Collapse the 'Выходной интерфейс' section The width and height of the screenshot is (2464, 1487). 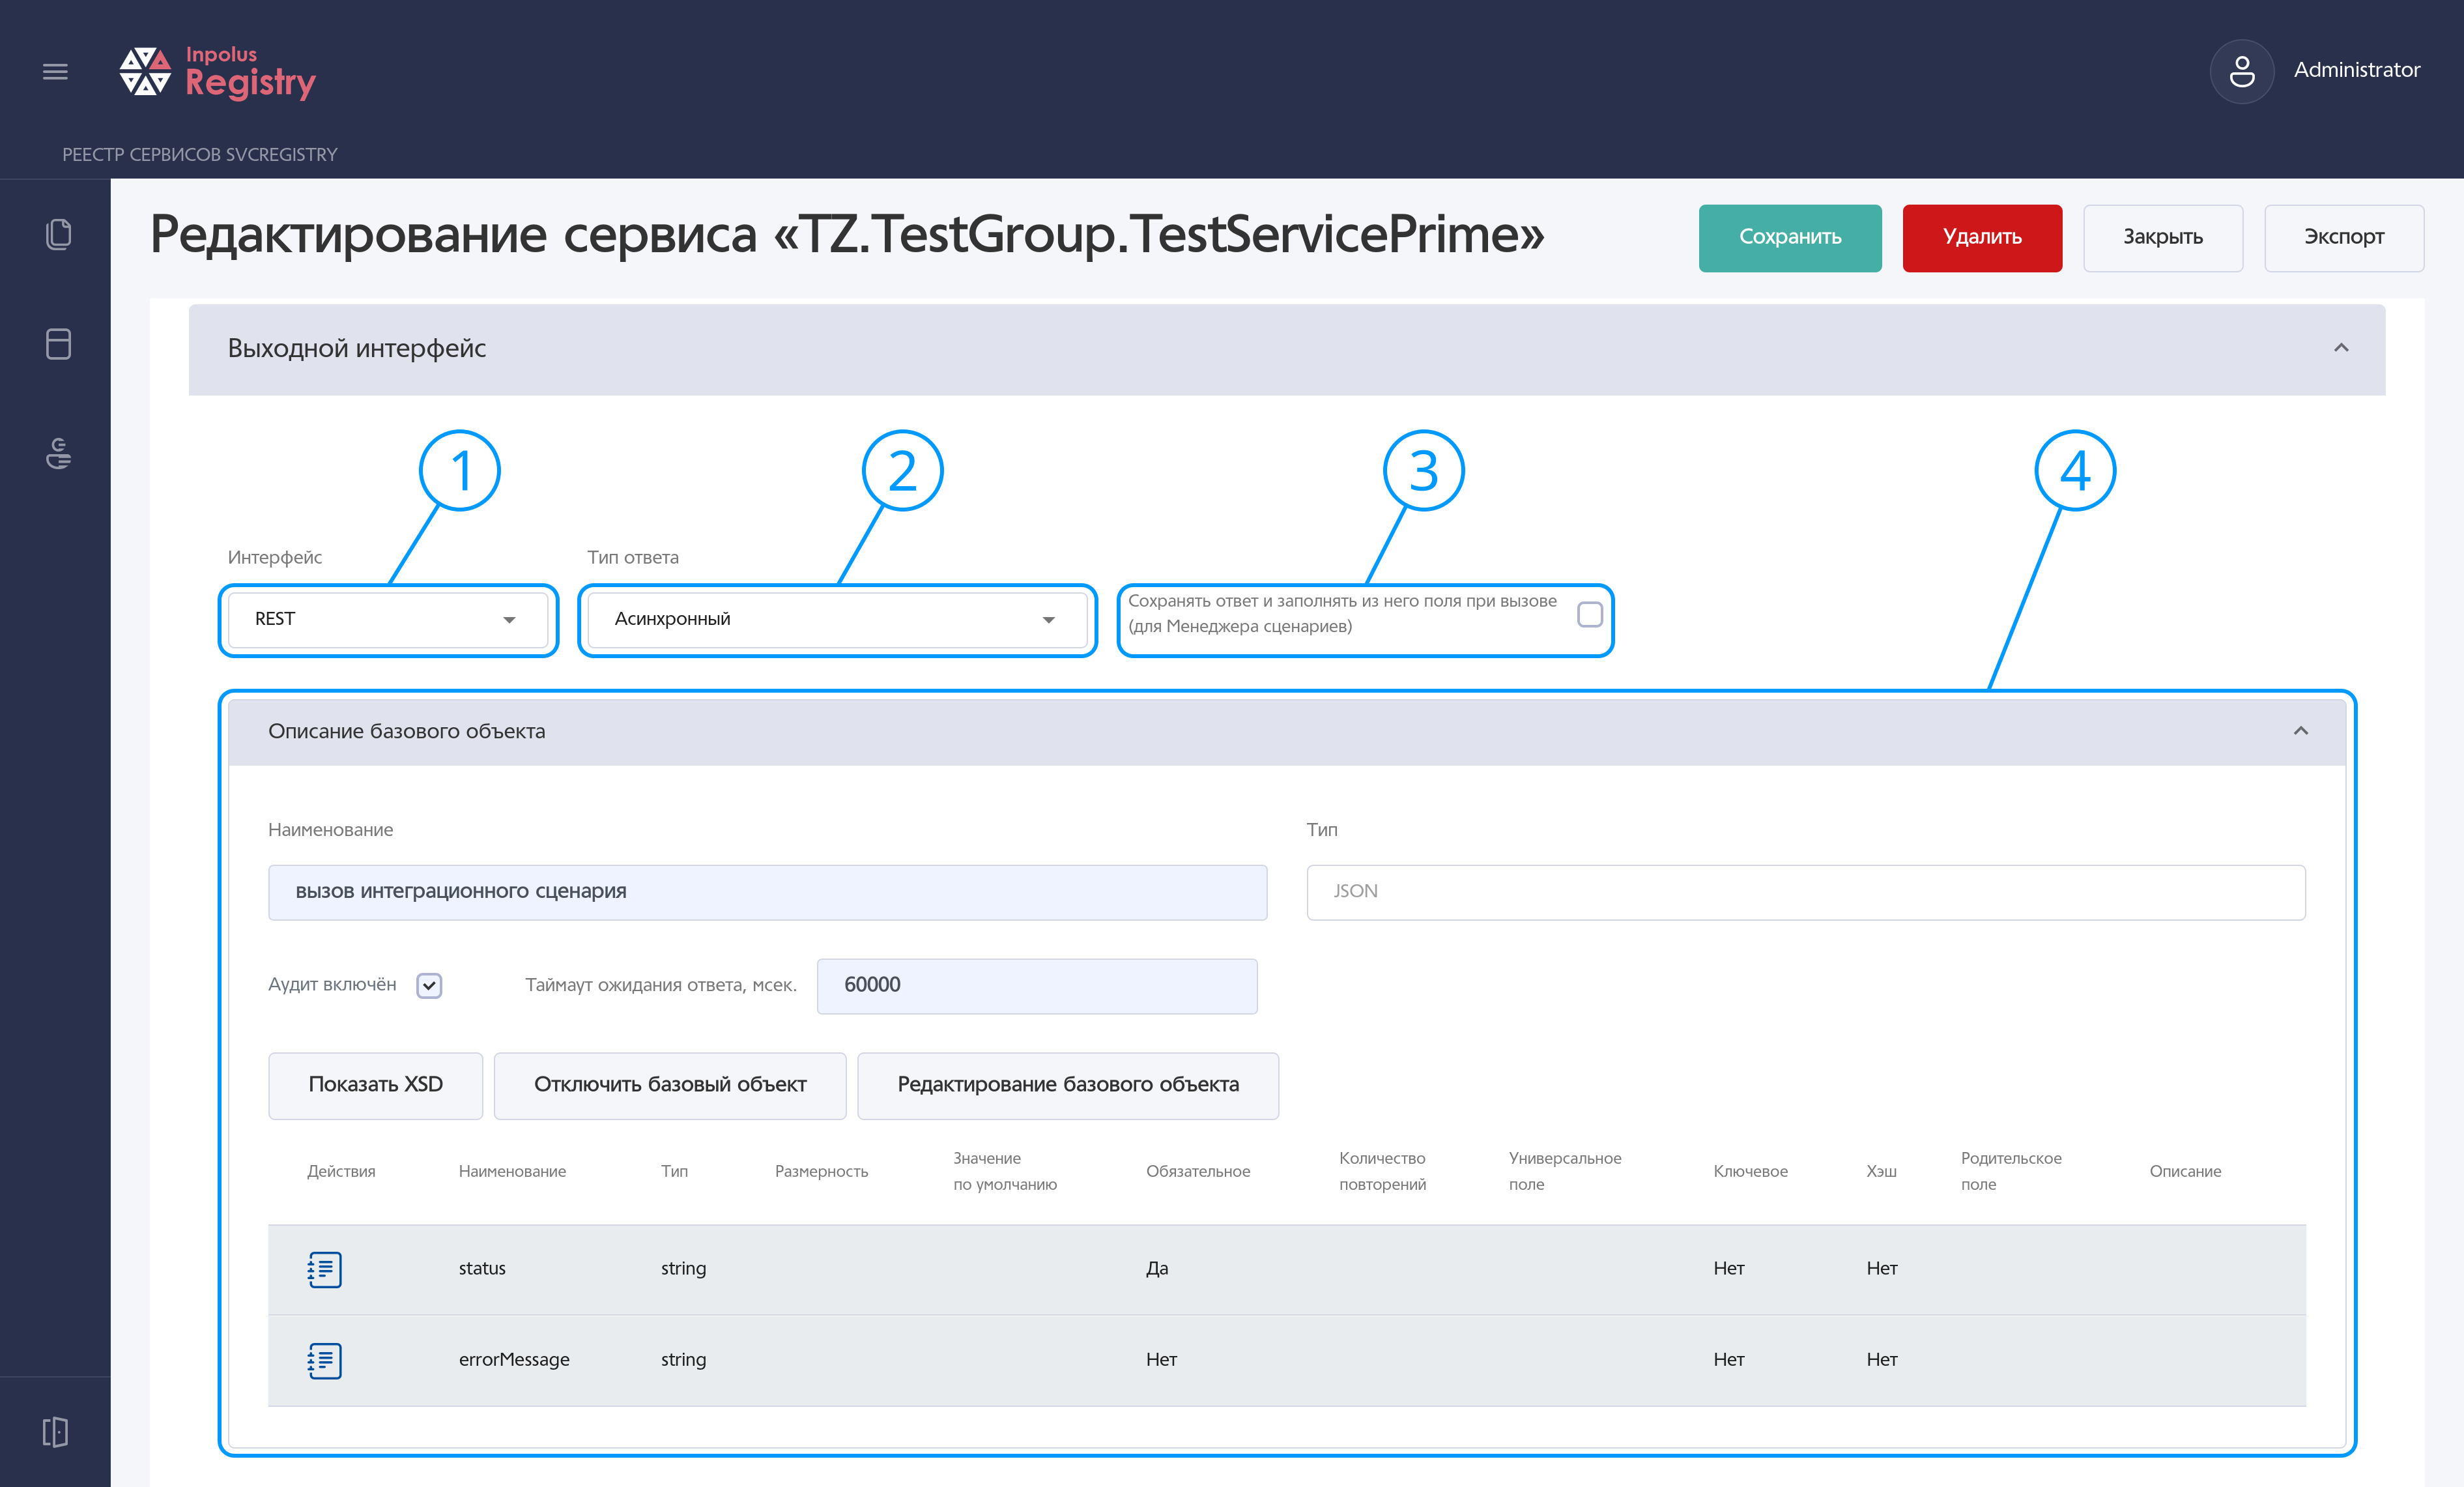(x=2341, y=348)
